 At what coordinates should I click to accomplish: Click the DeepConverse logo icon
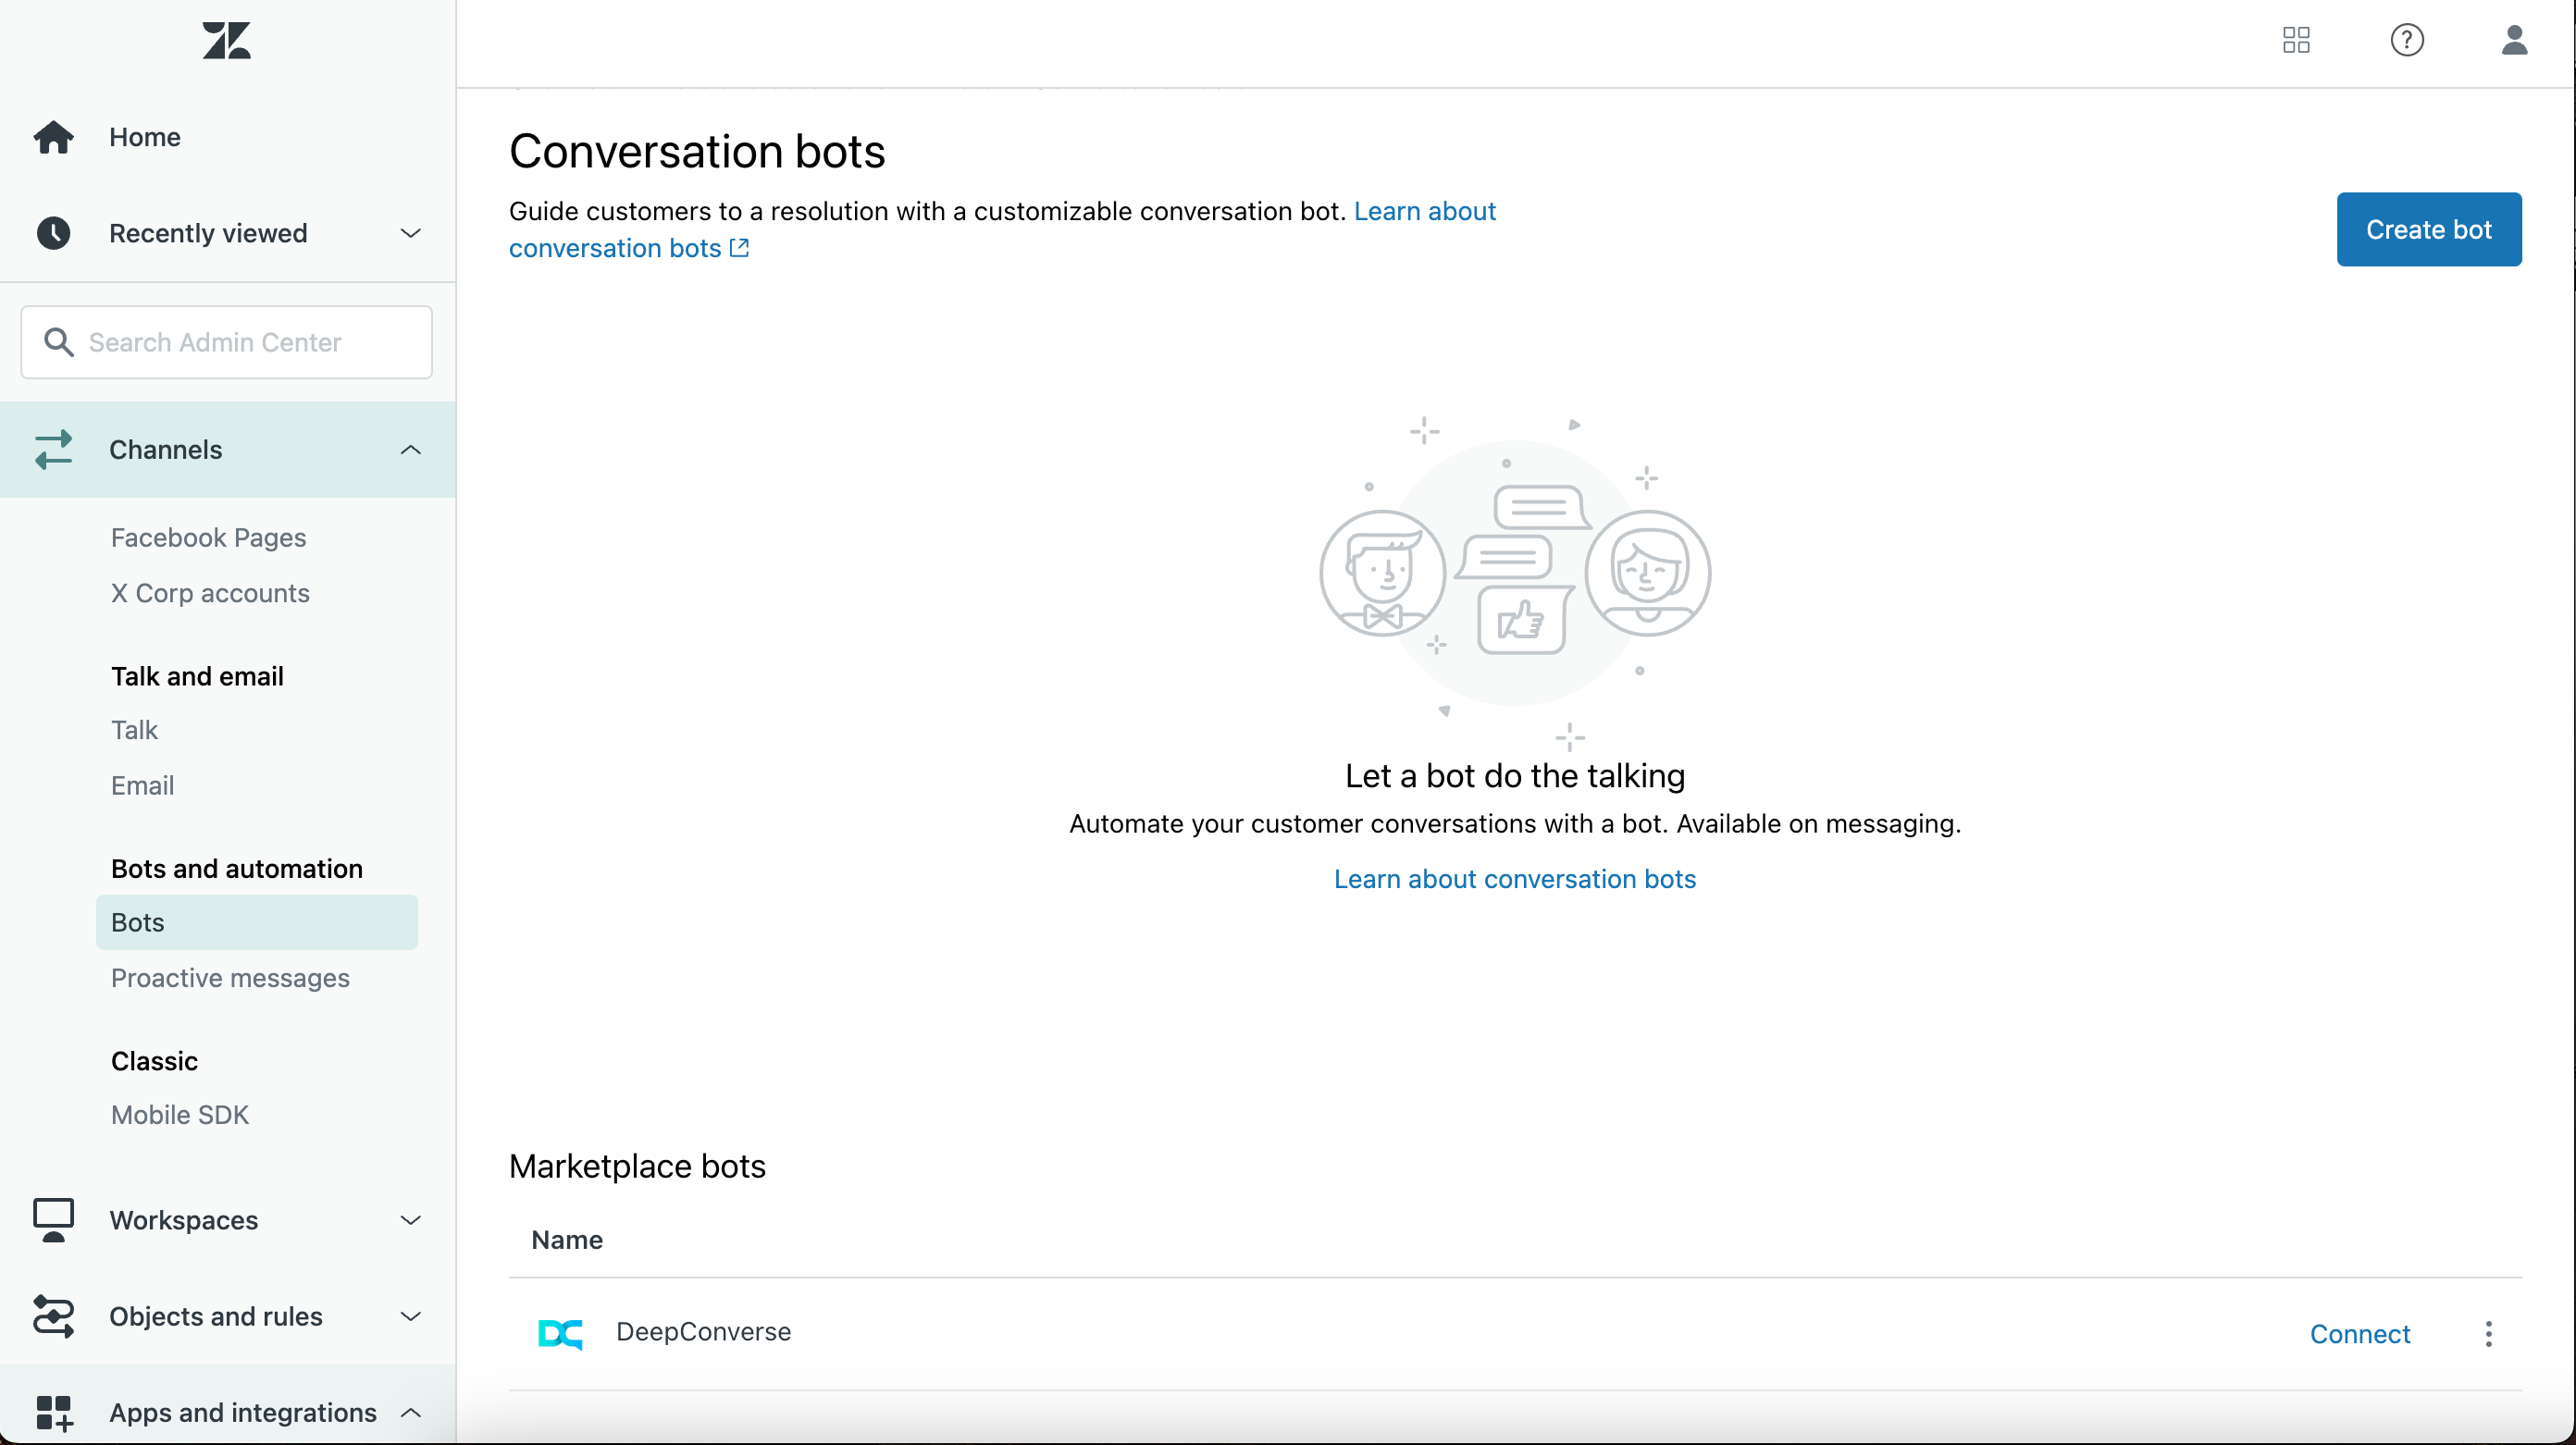point(560,1333)
